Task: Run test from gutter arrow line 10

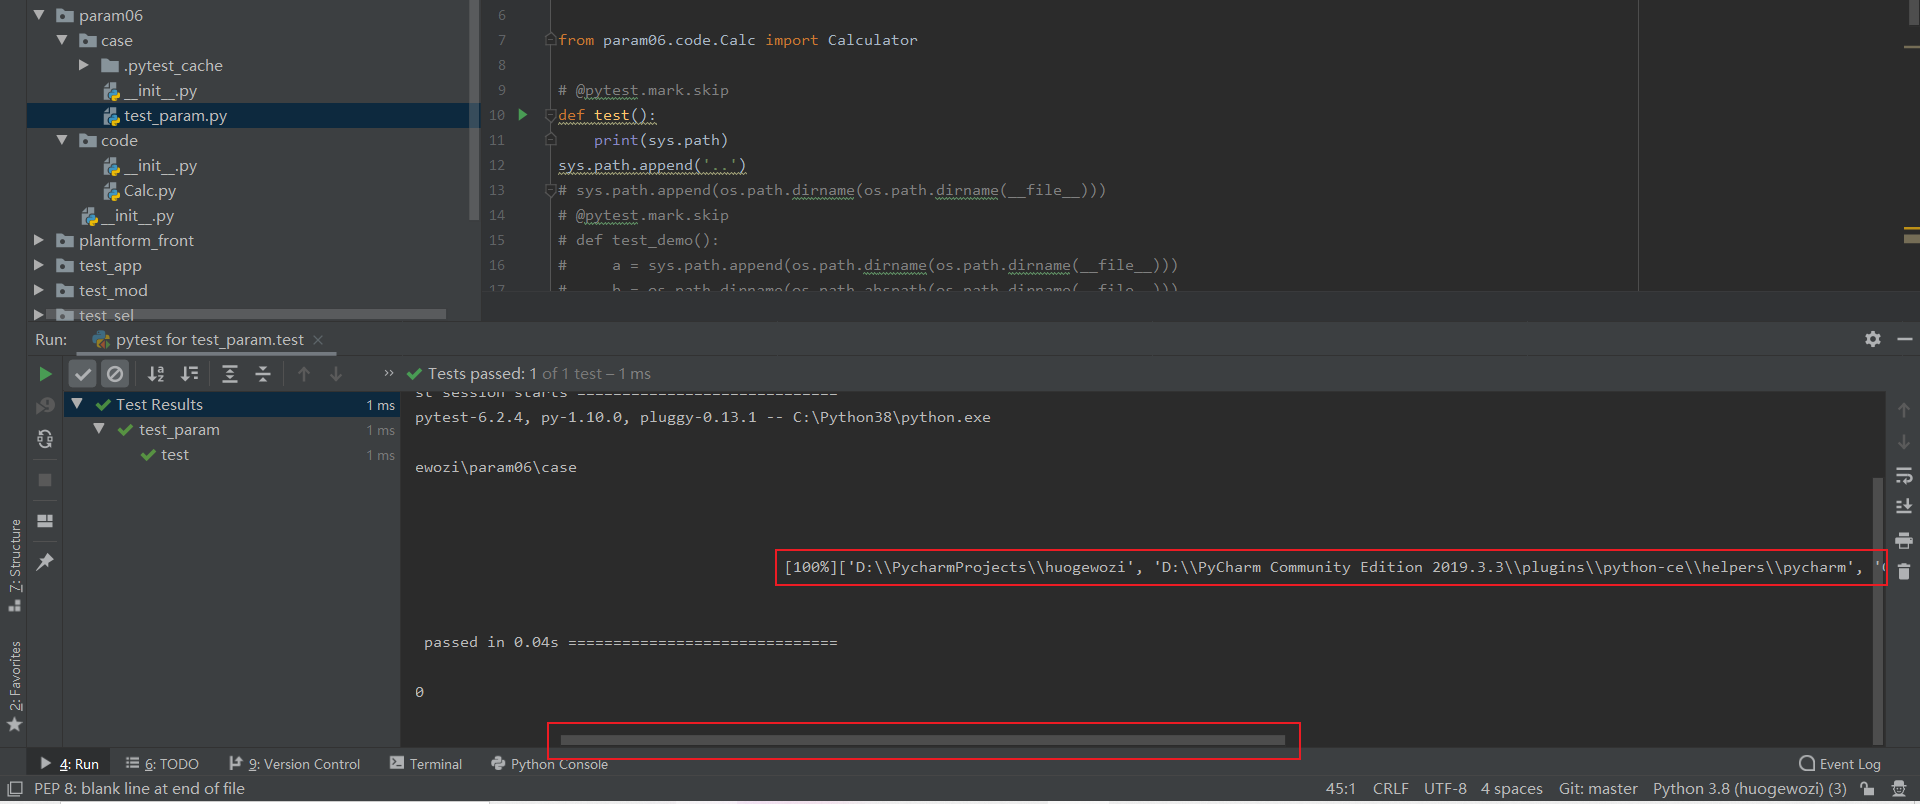Action: pos(522,115)
